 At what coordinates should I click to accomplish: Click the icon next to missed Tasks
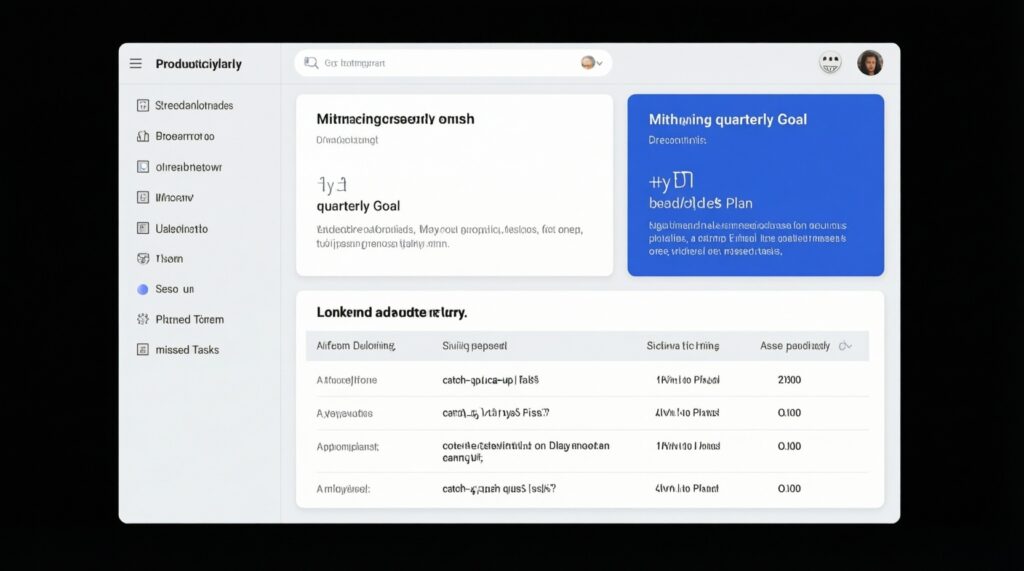click(142, 350)
